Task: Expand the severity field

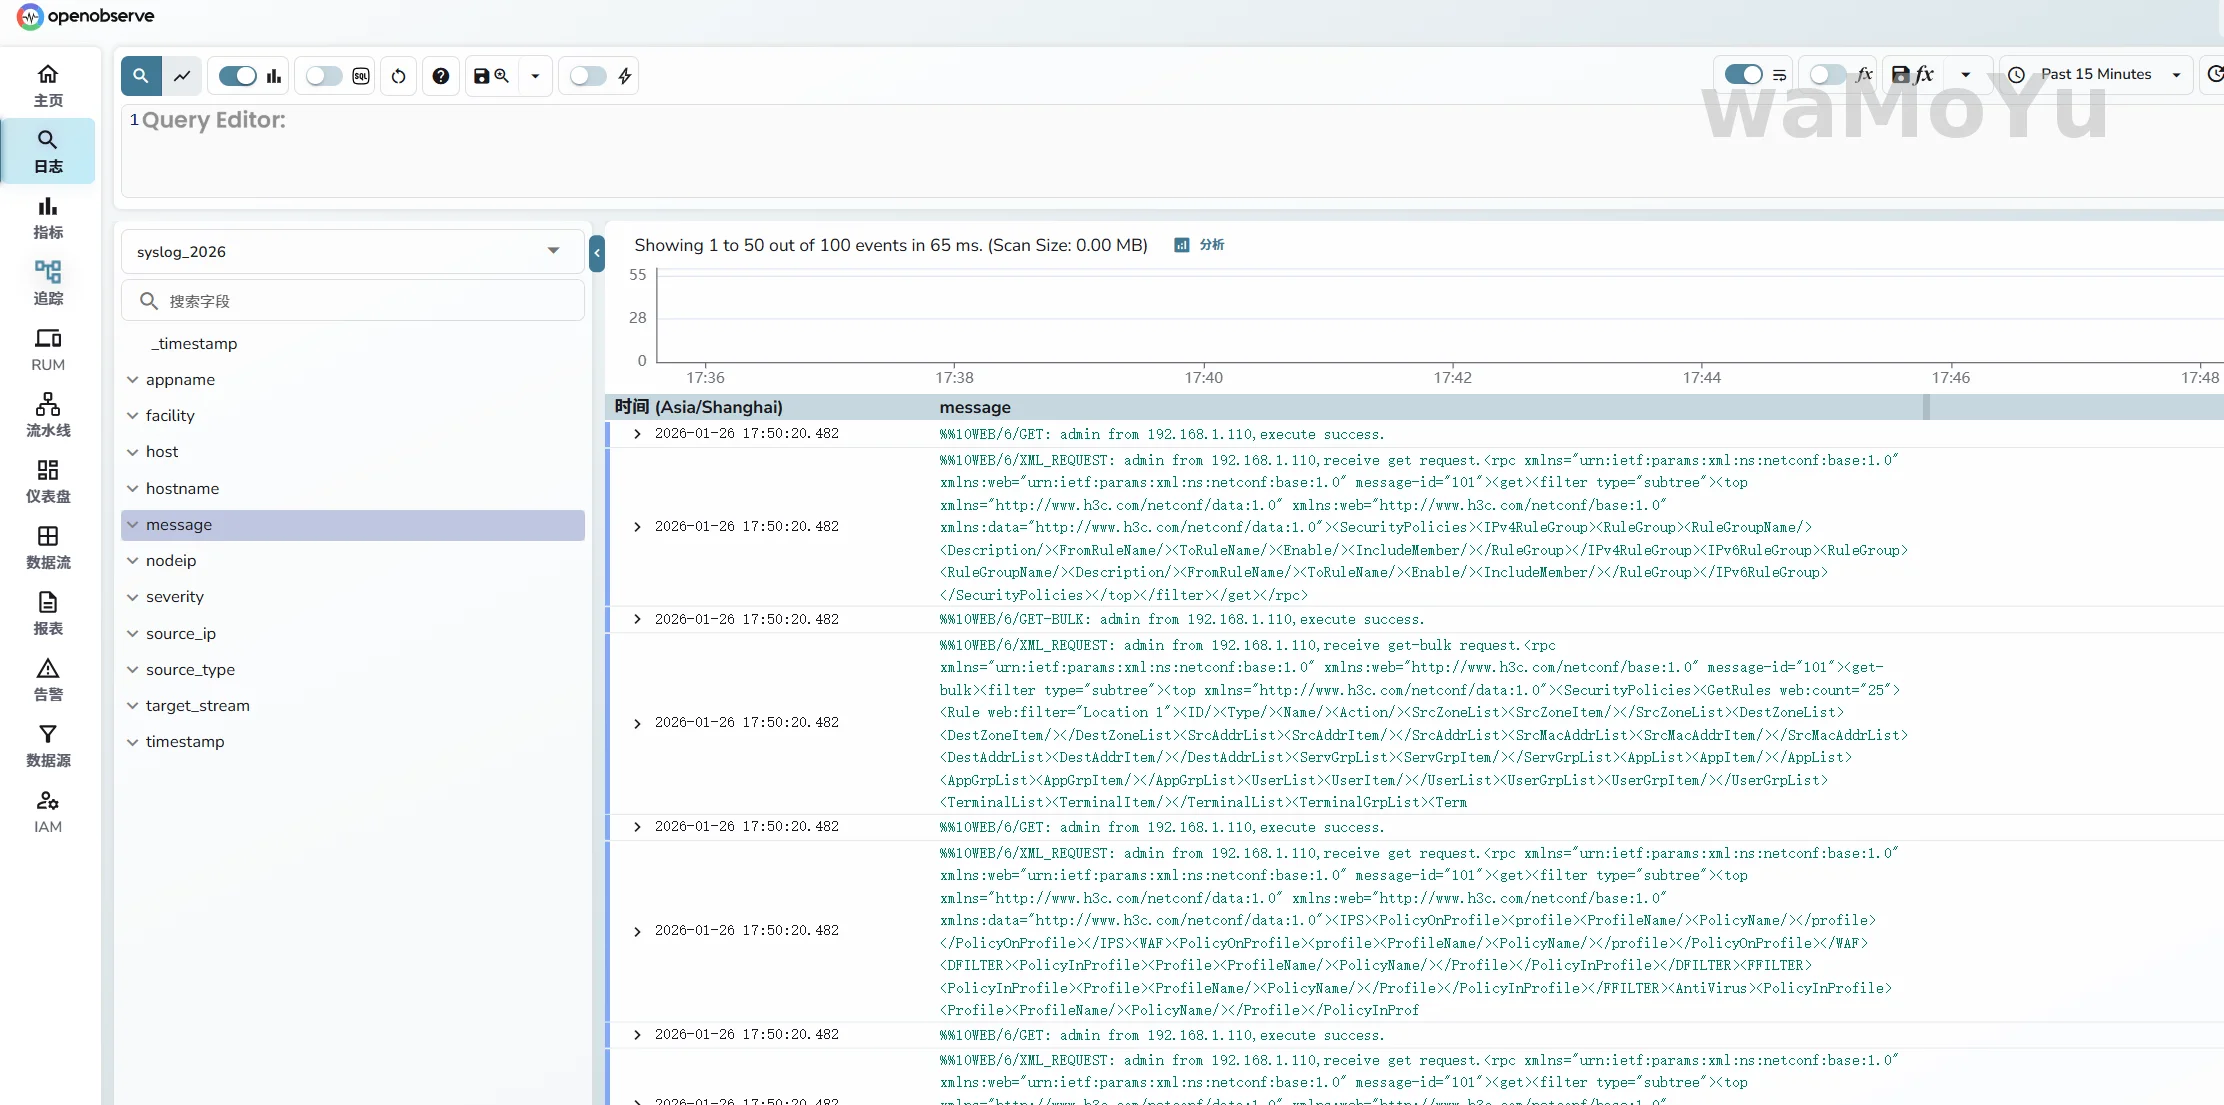Action: tap(133, 597)
